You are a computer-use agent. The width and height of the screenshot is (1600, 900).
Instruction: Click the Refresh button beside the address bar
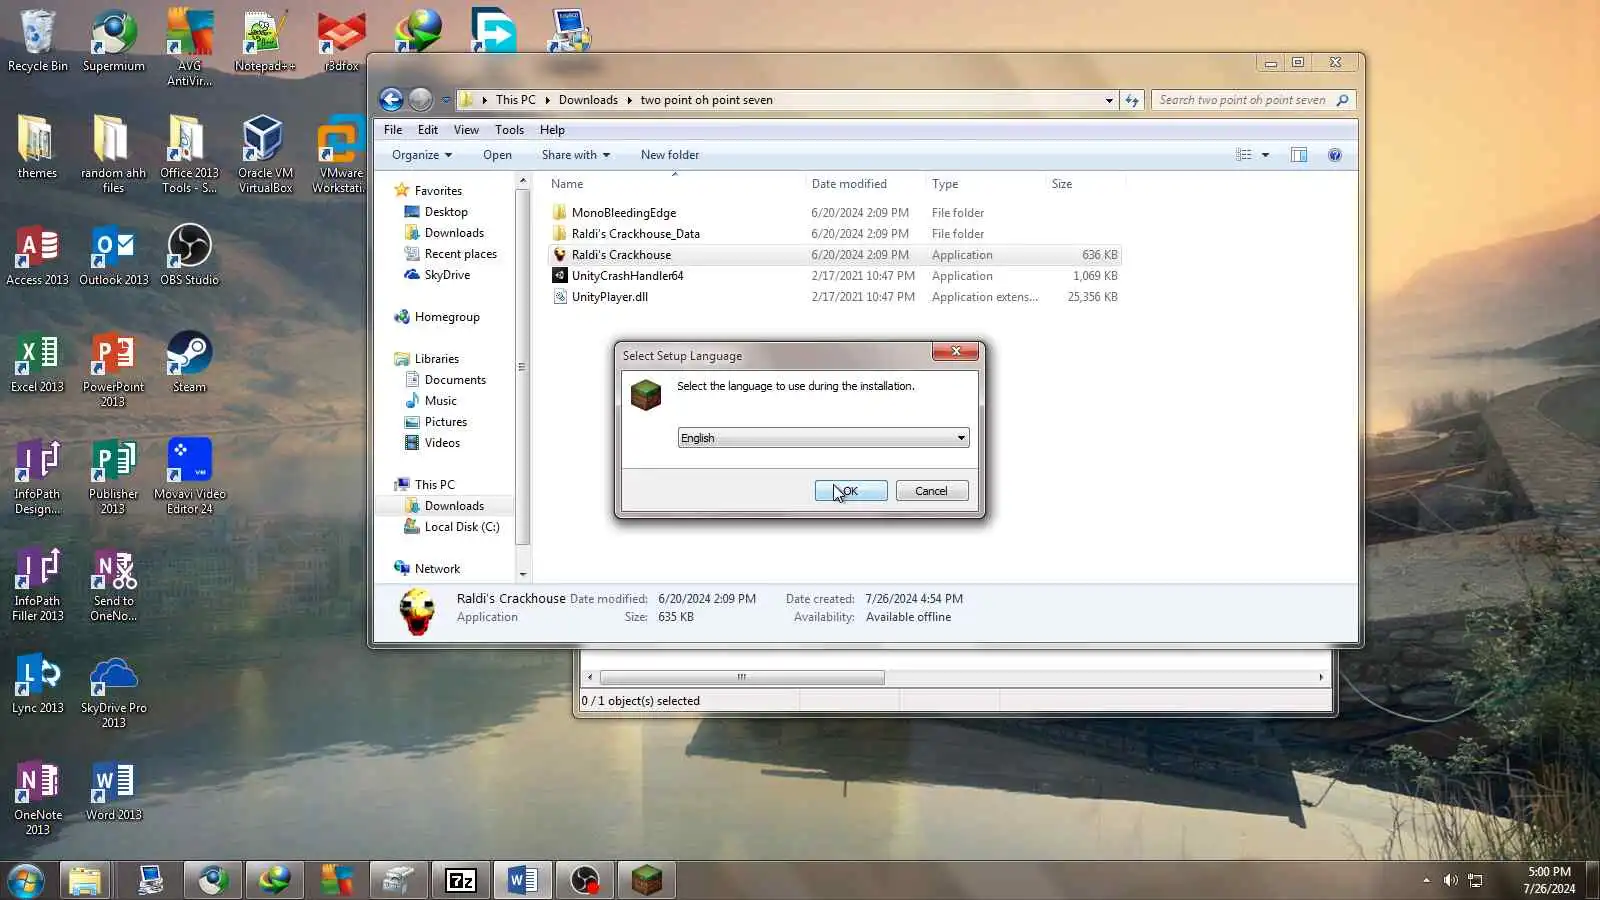click(x=1132, y=100)
